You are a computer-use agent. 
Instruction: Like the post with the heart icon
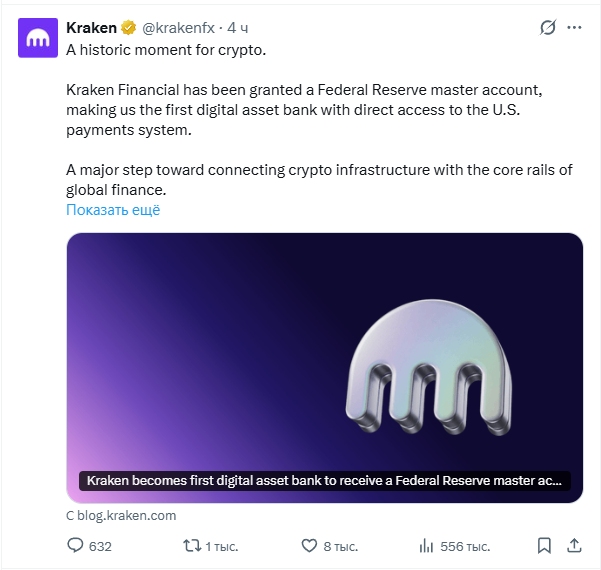[309, 546]
